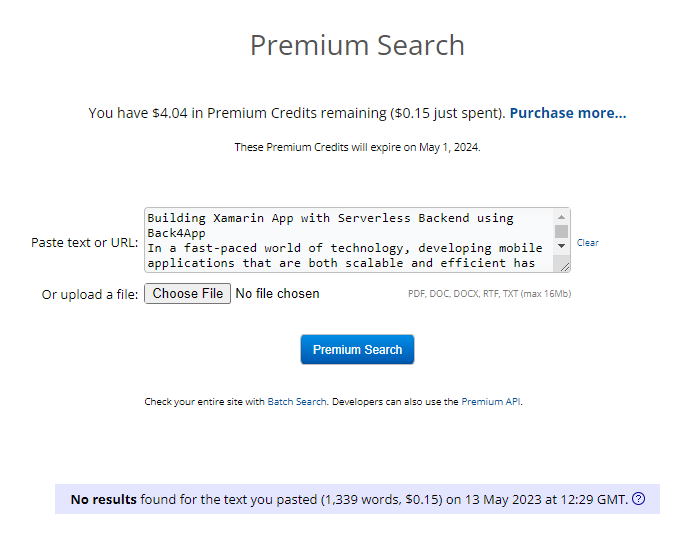Click the supported file formats note
Image resolution: width=700 pixels, height=547 pixels.
489,294
